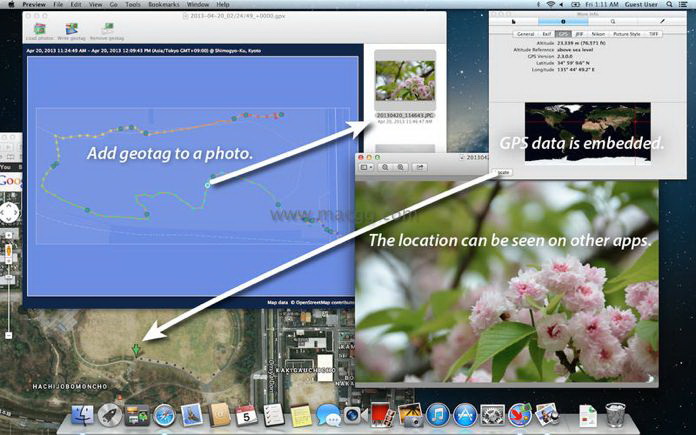Viewport: 696px width, 435px height.
Task: Open the Trash in the Dock
Action: tap(616, 415)
